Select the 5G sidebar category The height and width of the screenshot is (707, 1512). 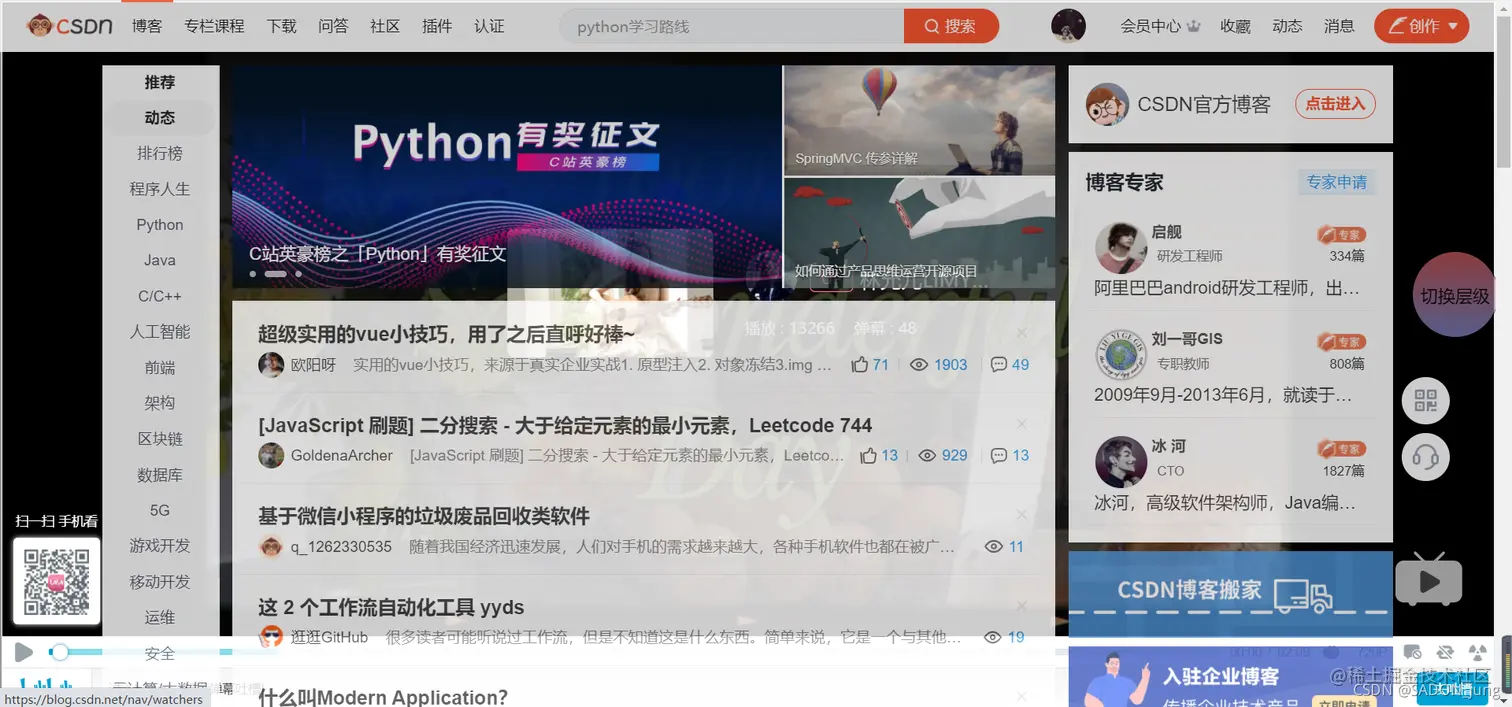coord(160,510)
